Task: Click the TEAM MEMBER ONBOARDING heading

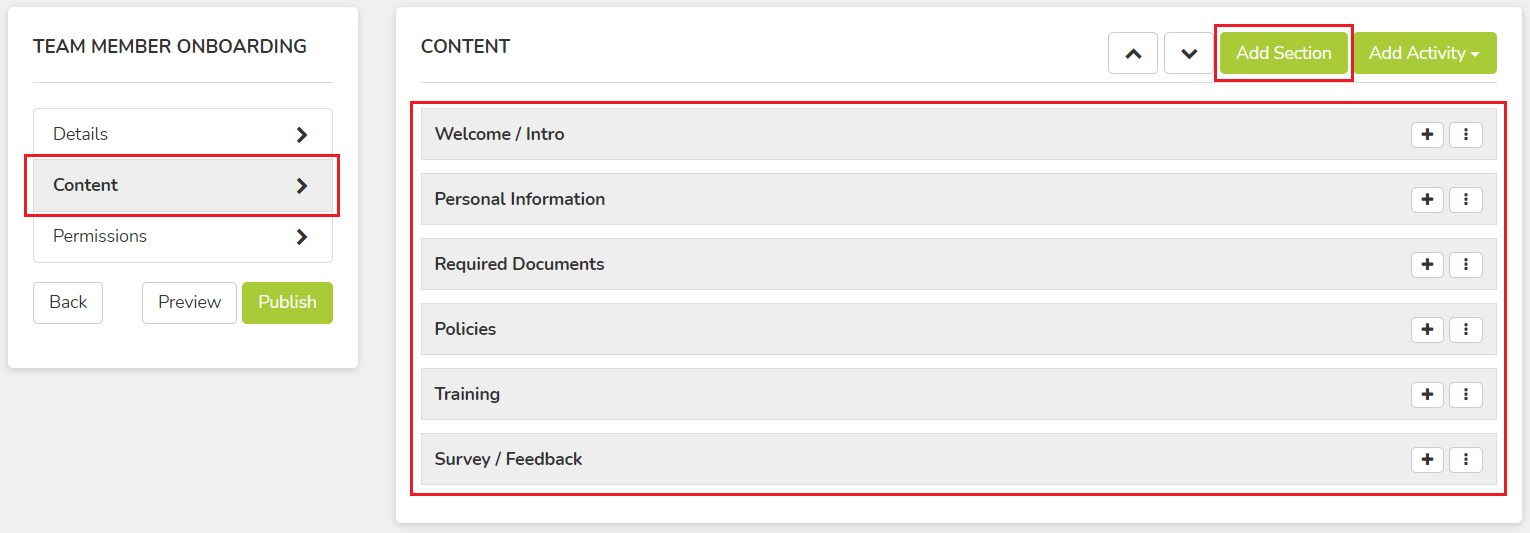Action: click(170, 46)
